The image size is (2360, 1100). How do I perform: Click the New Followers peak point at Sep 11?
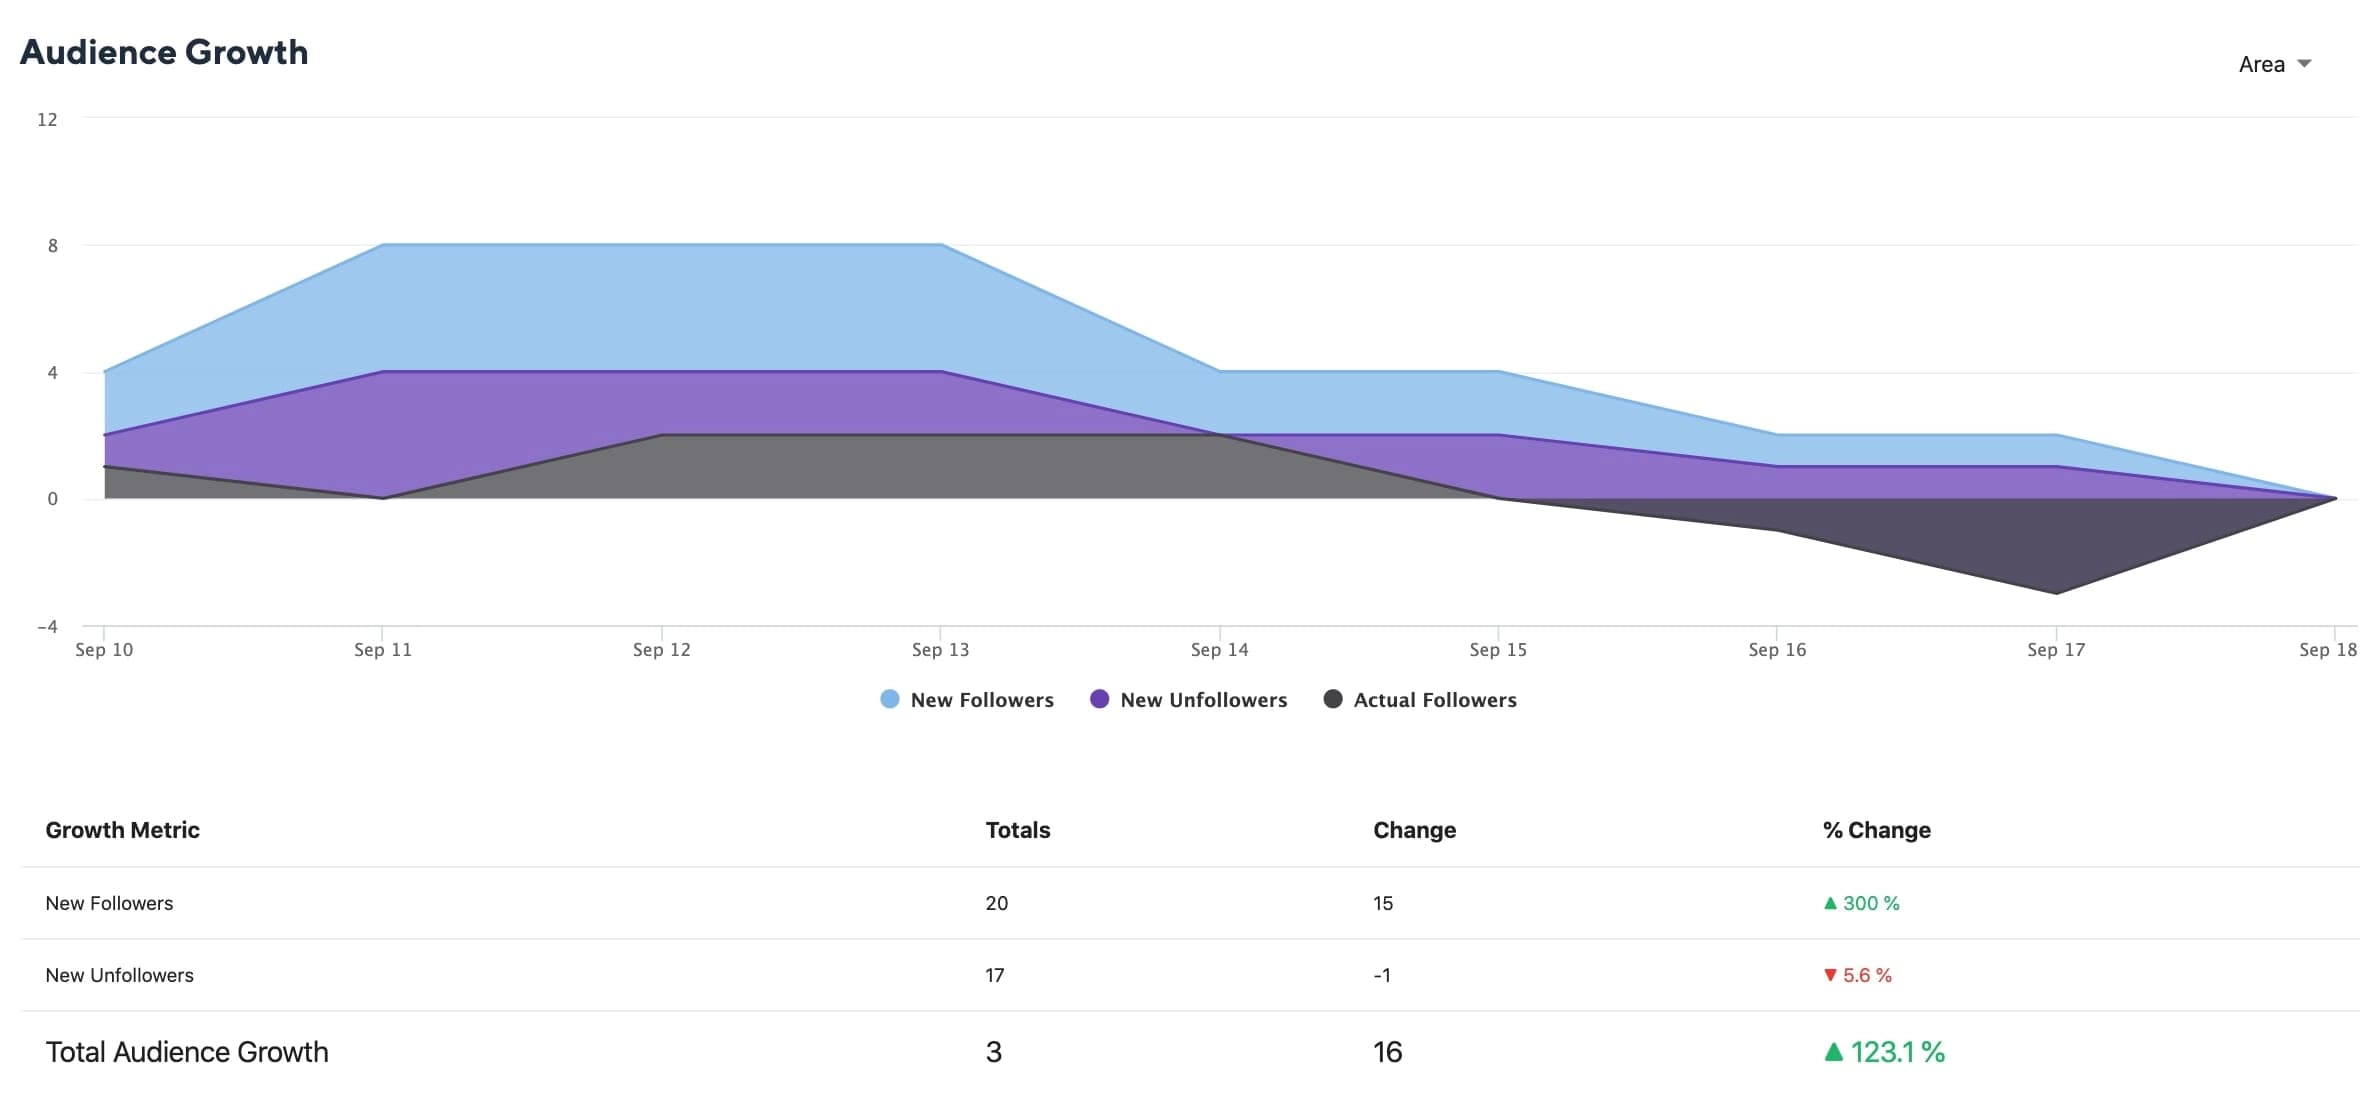(383, 245)
